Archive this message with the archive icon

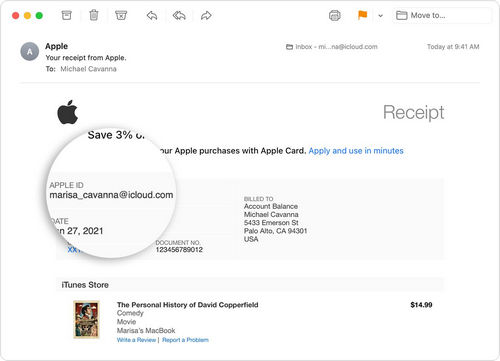pyautogui.click(x=67, y=15)
